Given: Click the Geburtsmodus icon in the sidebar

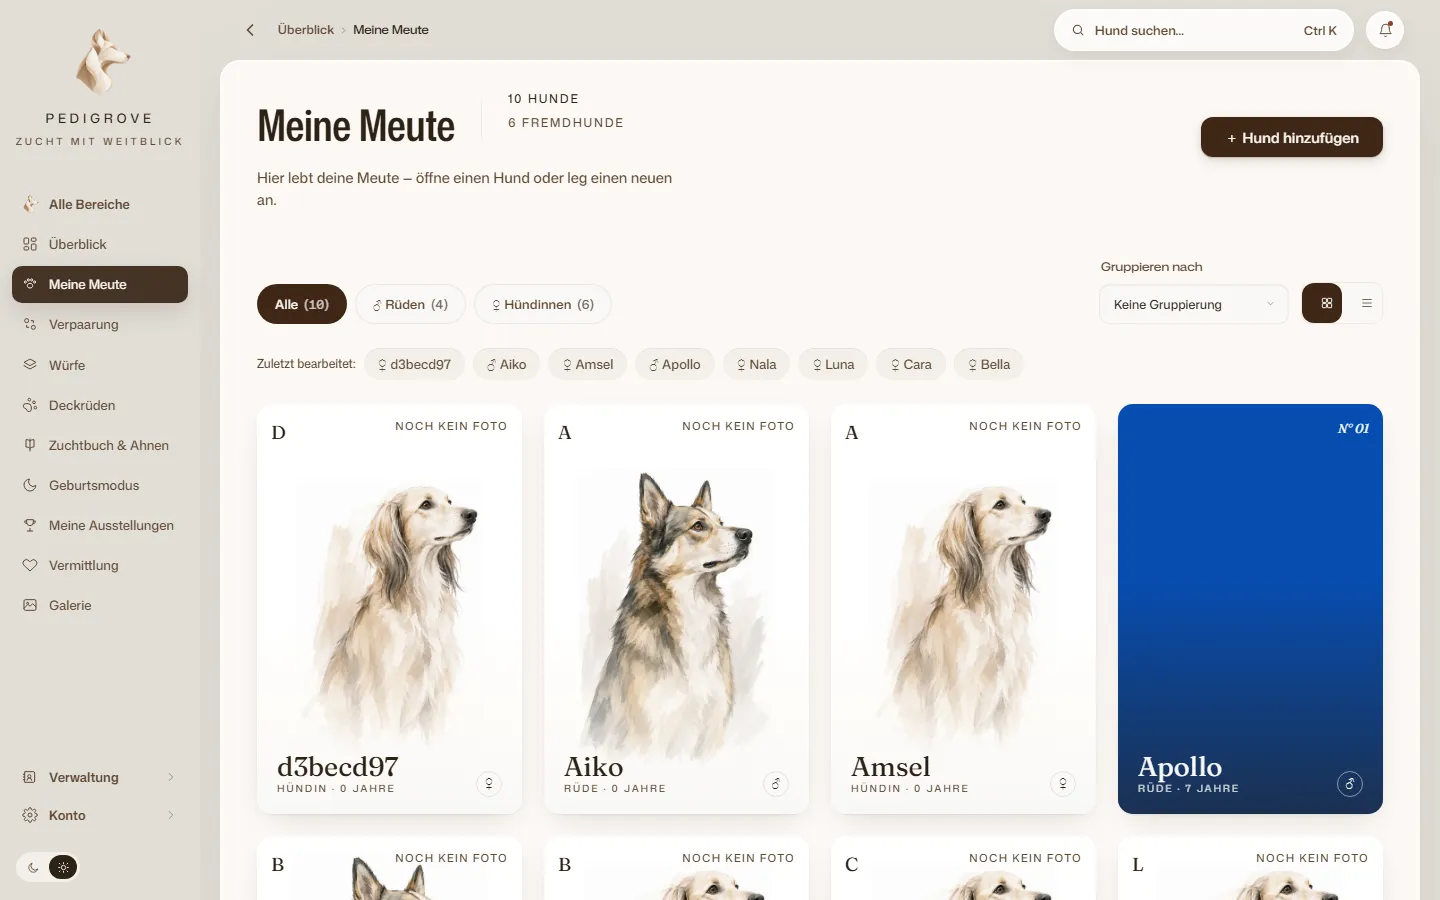Looking at the screenshot, I should (30, 485).
